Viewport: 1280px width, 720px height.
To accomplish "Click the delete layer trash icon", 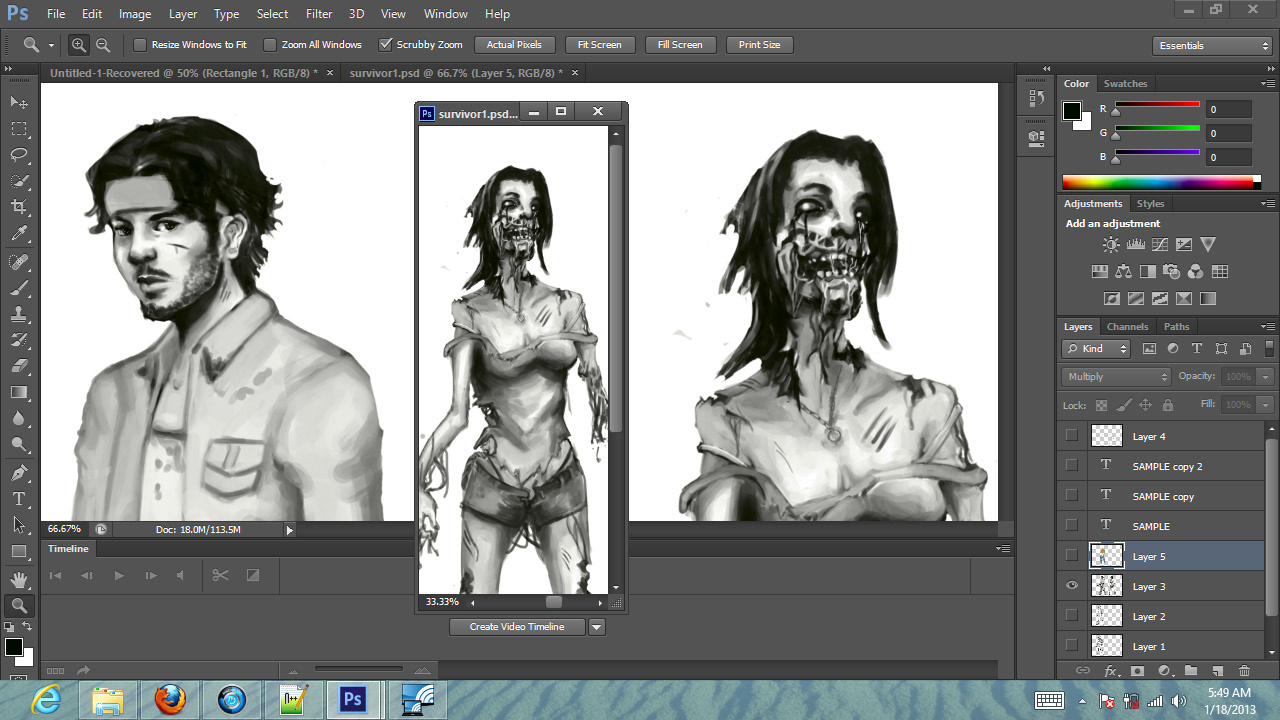I will [x=1244, y=671].
